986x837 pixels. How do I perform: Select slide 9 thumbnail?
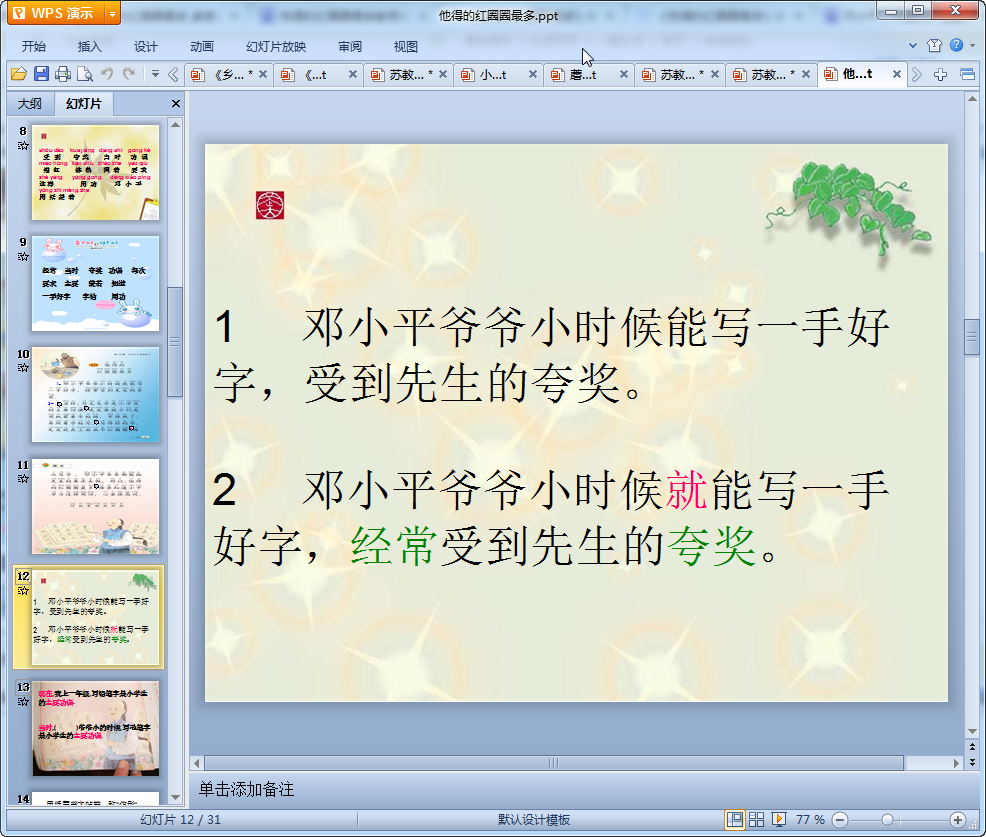point(96,284)
